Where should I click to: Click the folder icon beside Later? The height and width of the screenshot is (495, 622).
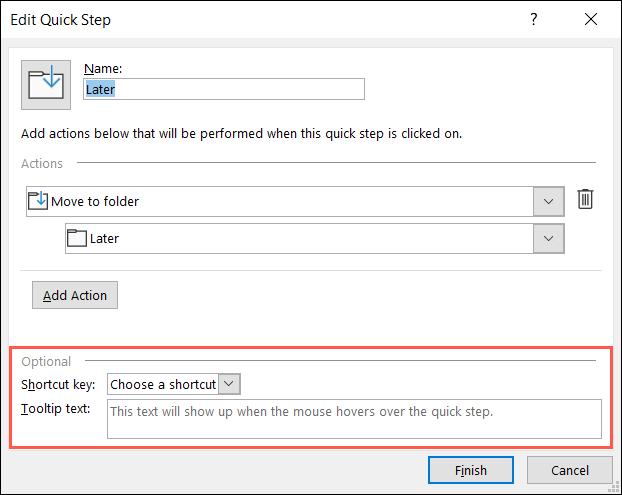(x=77, y=238)
